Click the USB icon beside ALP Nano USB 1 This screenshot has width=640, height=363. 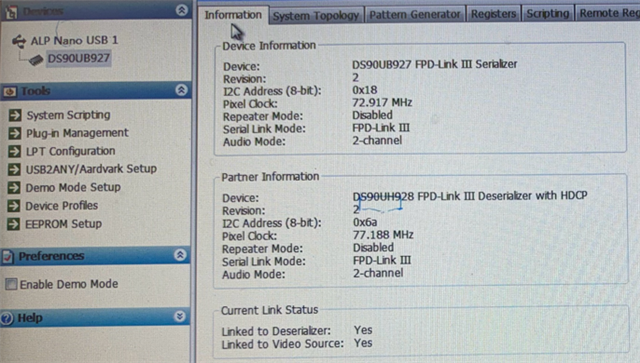coord(19,41)
